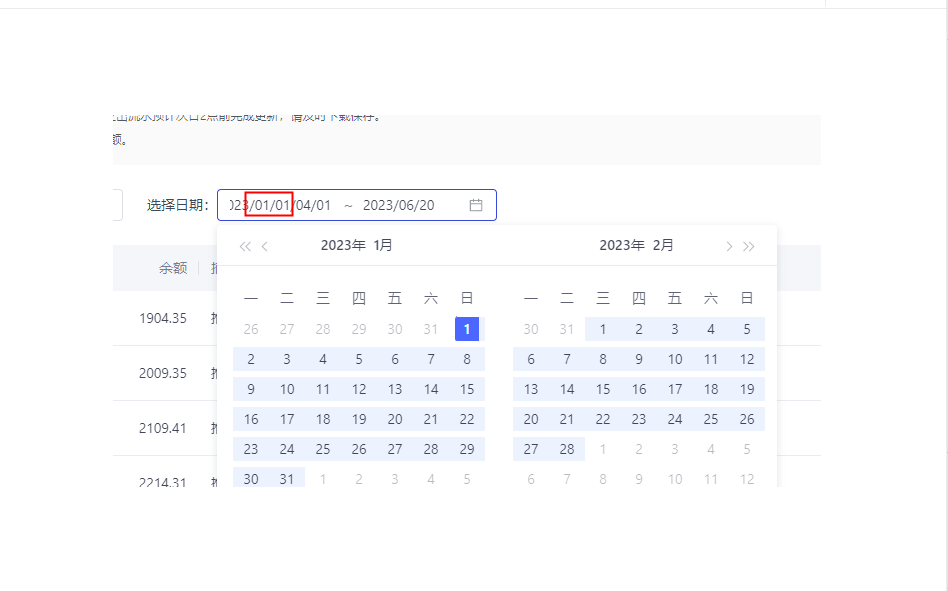The width and height of the screenshot is (948, 591).
Task: Jump to next year with double-right arrow
Action: (749, 246)
